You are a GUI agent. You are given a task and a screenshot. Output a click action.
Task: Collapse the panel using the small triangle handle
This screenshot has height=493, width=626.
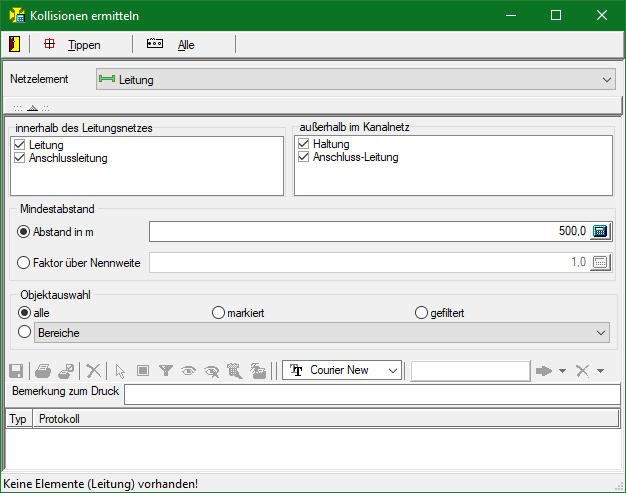click(x=32, y=107)
